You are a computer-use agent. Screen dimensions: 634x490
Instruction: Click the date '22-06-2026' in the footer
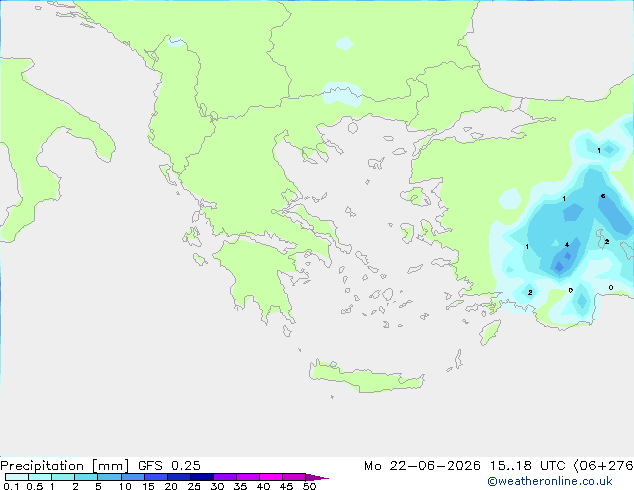(435, 466)
